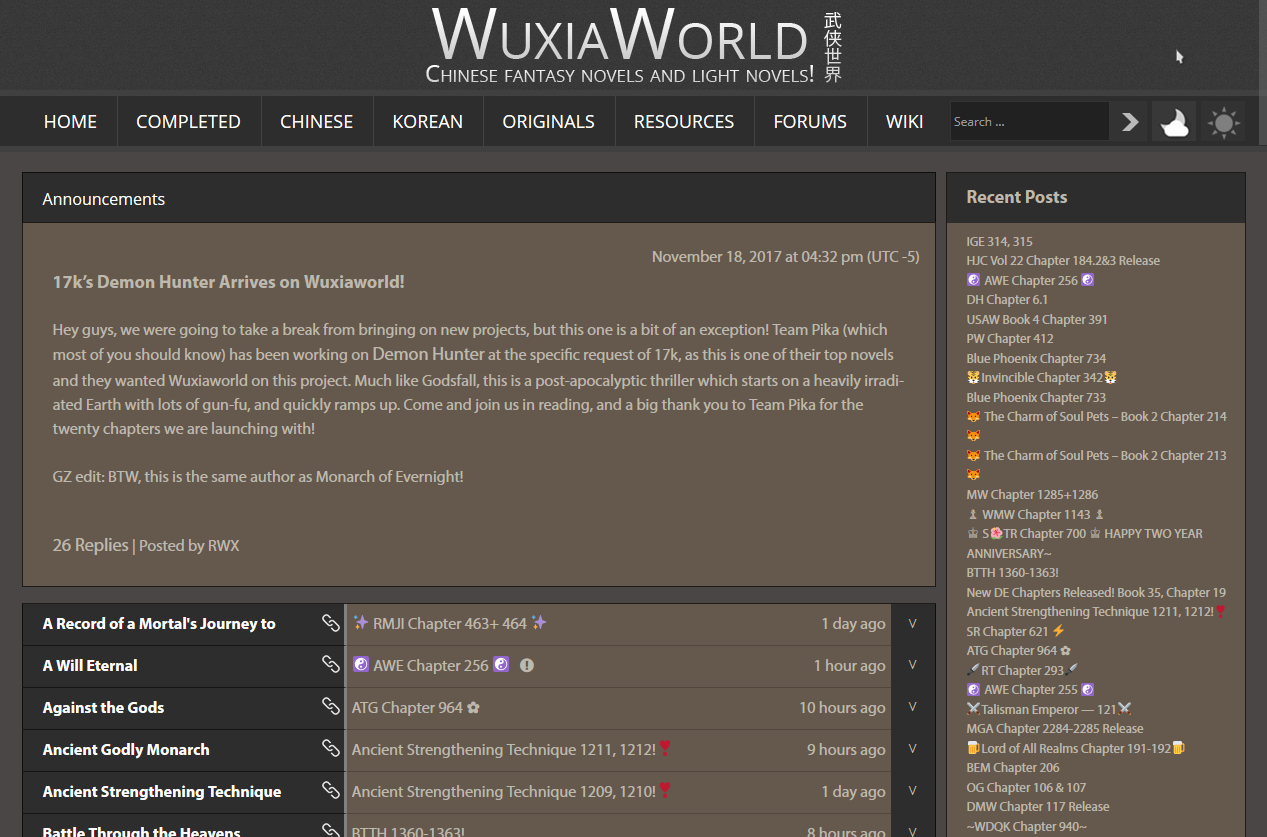Open recent post OG Chapter 106 & 107
1267x837 pixels.
point(1026,787)
